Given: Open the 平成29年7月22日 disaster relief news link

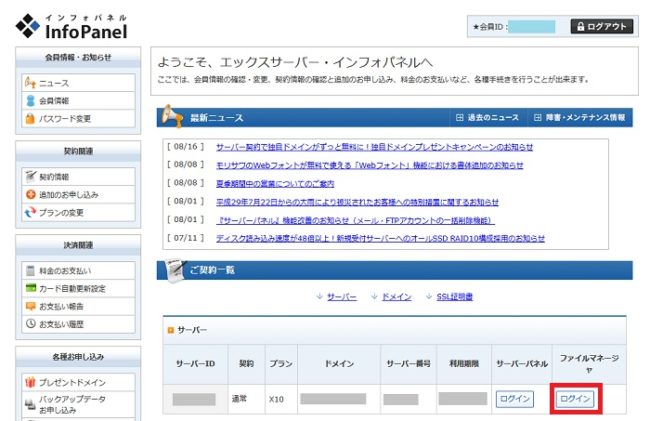Looking at the screenshot, I should pyautogui.click(x=357, y=202).
